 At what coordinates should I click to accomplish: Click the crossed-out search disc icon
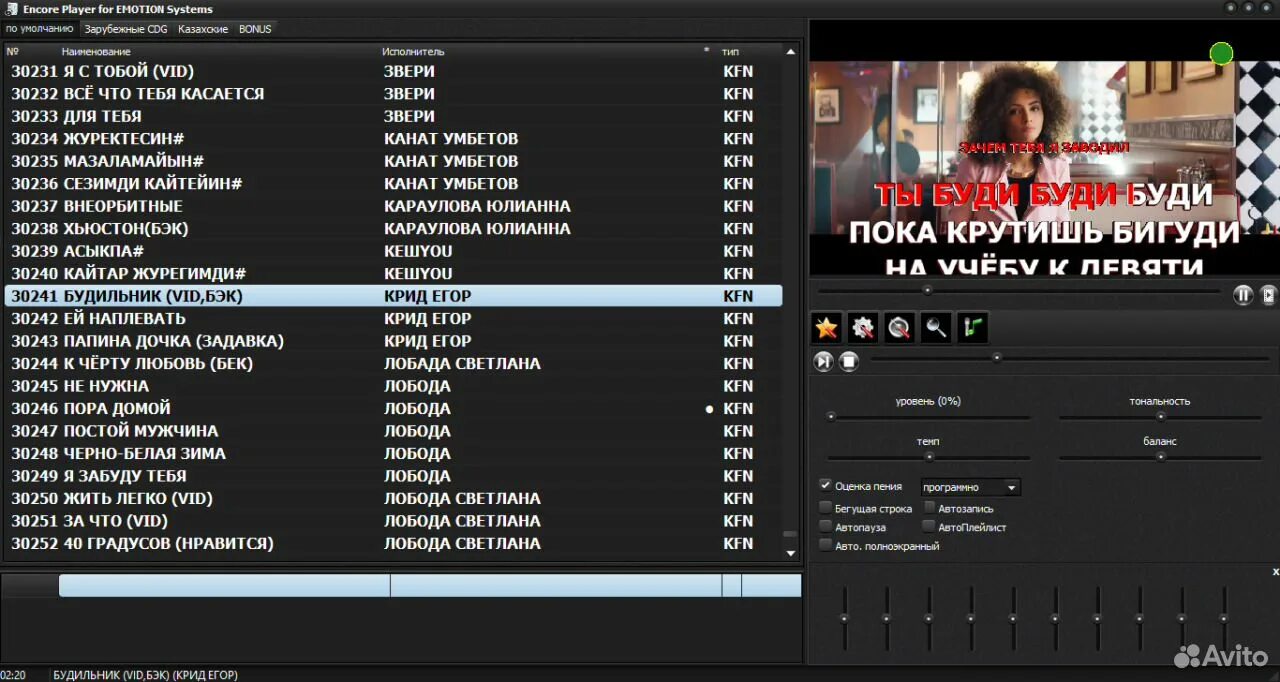[900, 327]
